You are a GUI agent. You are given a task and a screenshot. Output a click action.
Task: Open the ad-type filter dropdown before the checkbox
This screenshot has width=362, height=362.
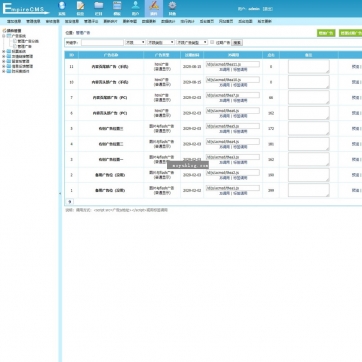coord(192,42)
